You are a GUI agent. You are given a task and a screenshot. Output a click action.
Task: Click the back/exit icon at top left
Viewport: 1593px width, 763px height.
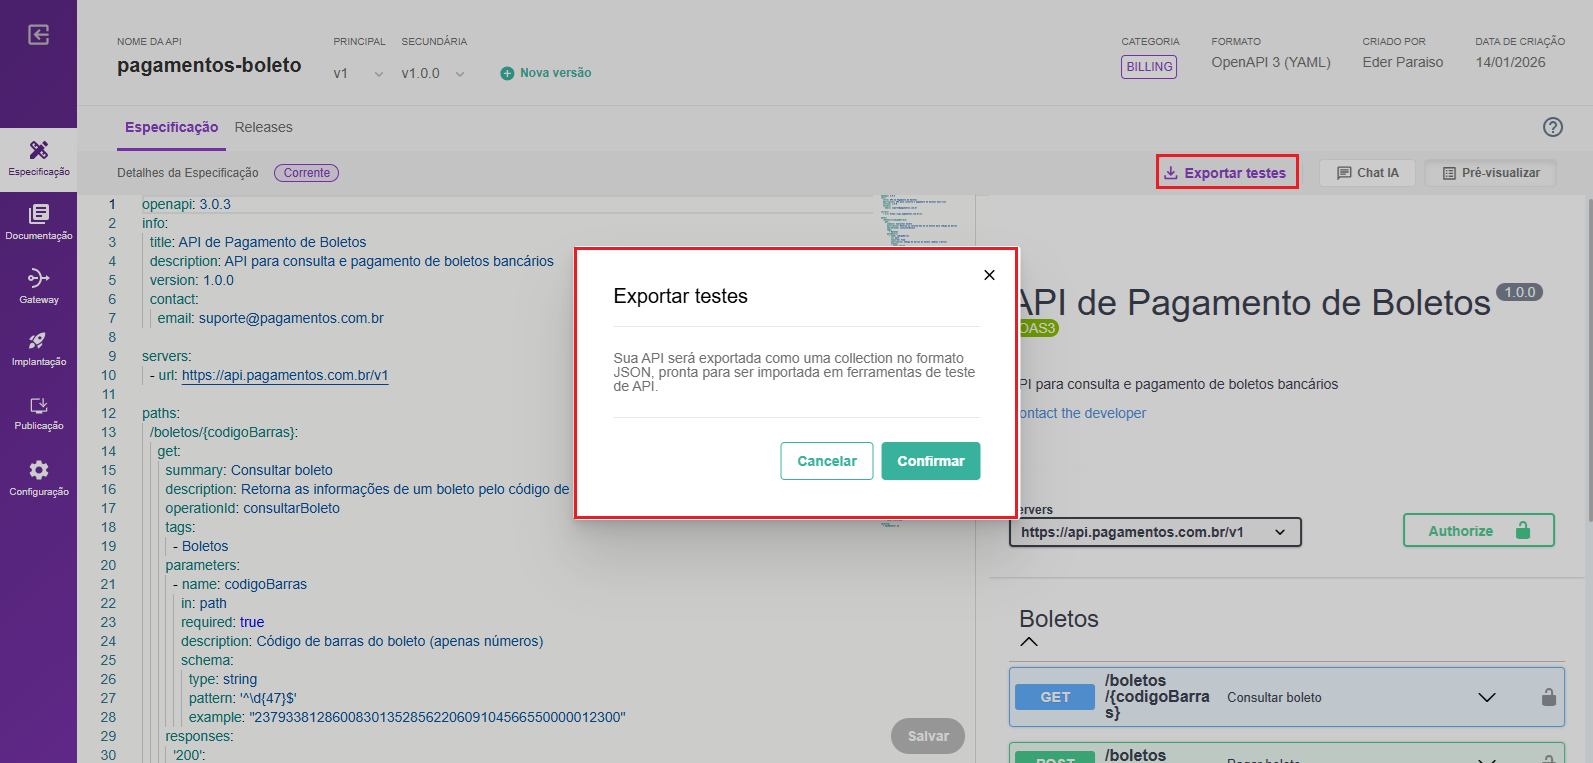pyautogui.click(x=38, y=35)
